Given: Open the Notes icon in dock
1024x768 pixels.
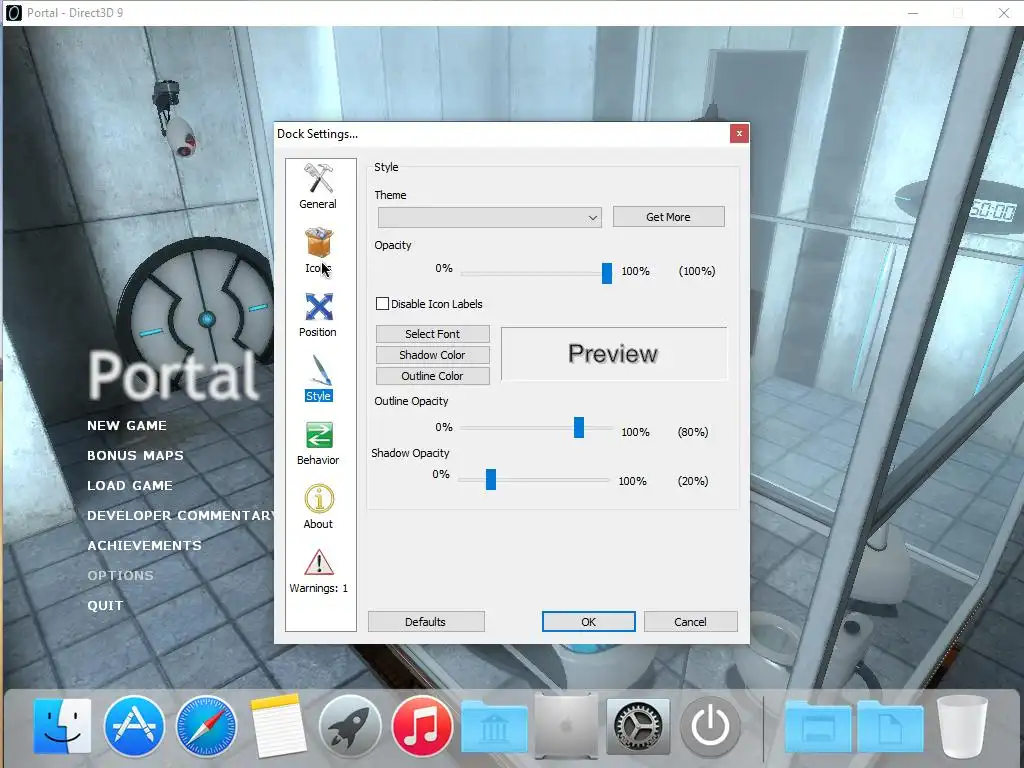Looking at the screenshot, I should pos(278,726).
